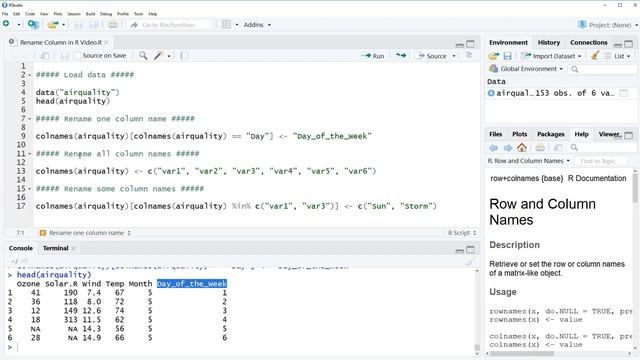Maximize the source editor pane
The height and width of the screenshot is (360, 640).
coord(471,44)
